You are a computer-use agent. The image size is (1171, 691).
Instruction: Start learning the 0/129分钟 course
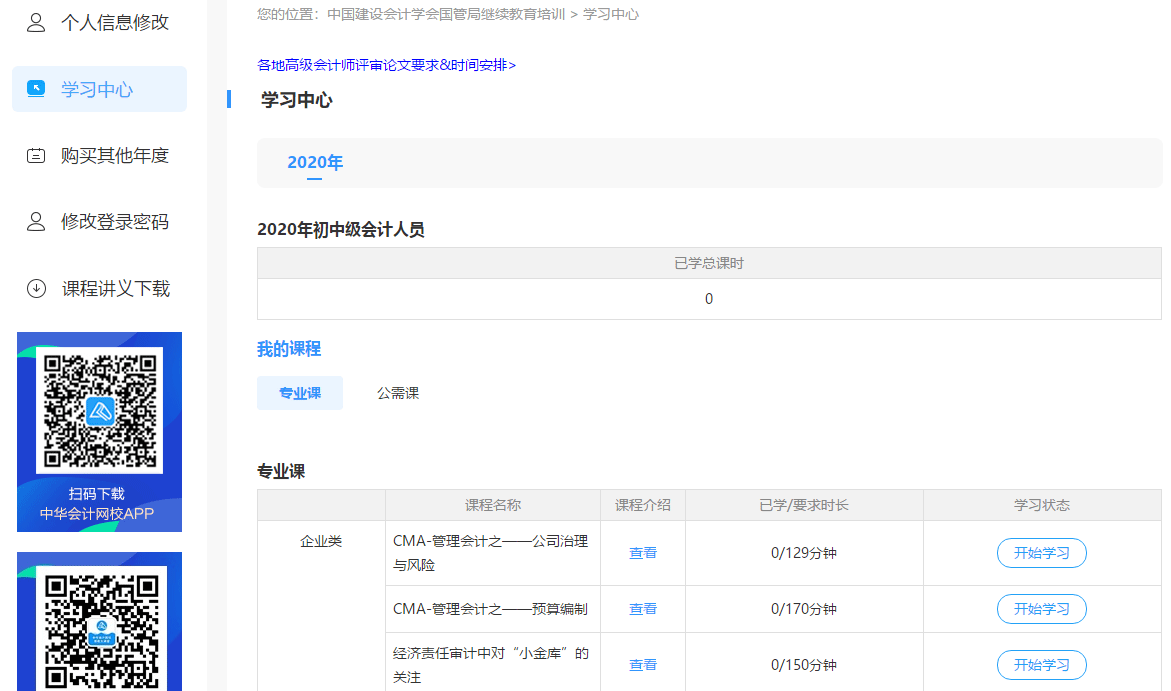(x=1041, y=553)
